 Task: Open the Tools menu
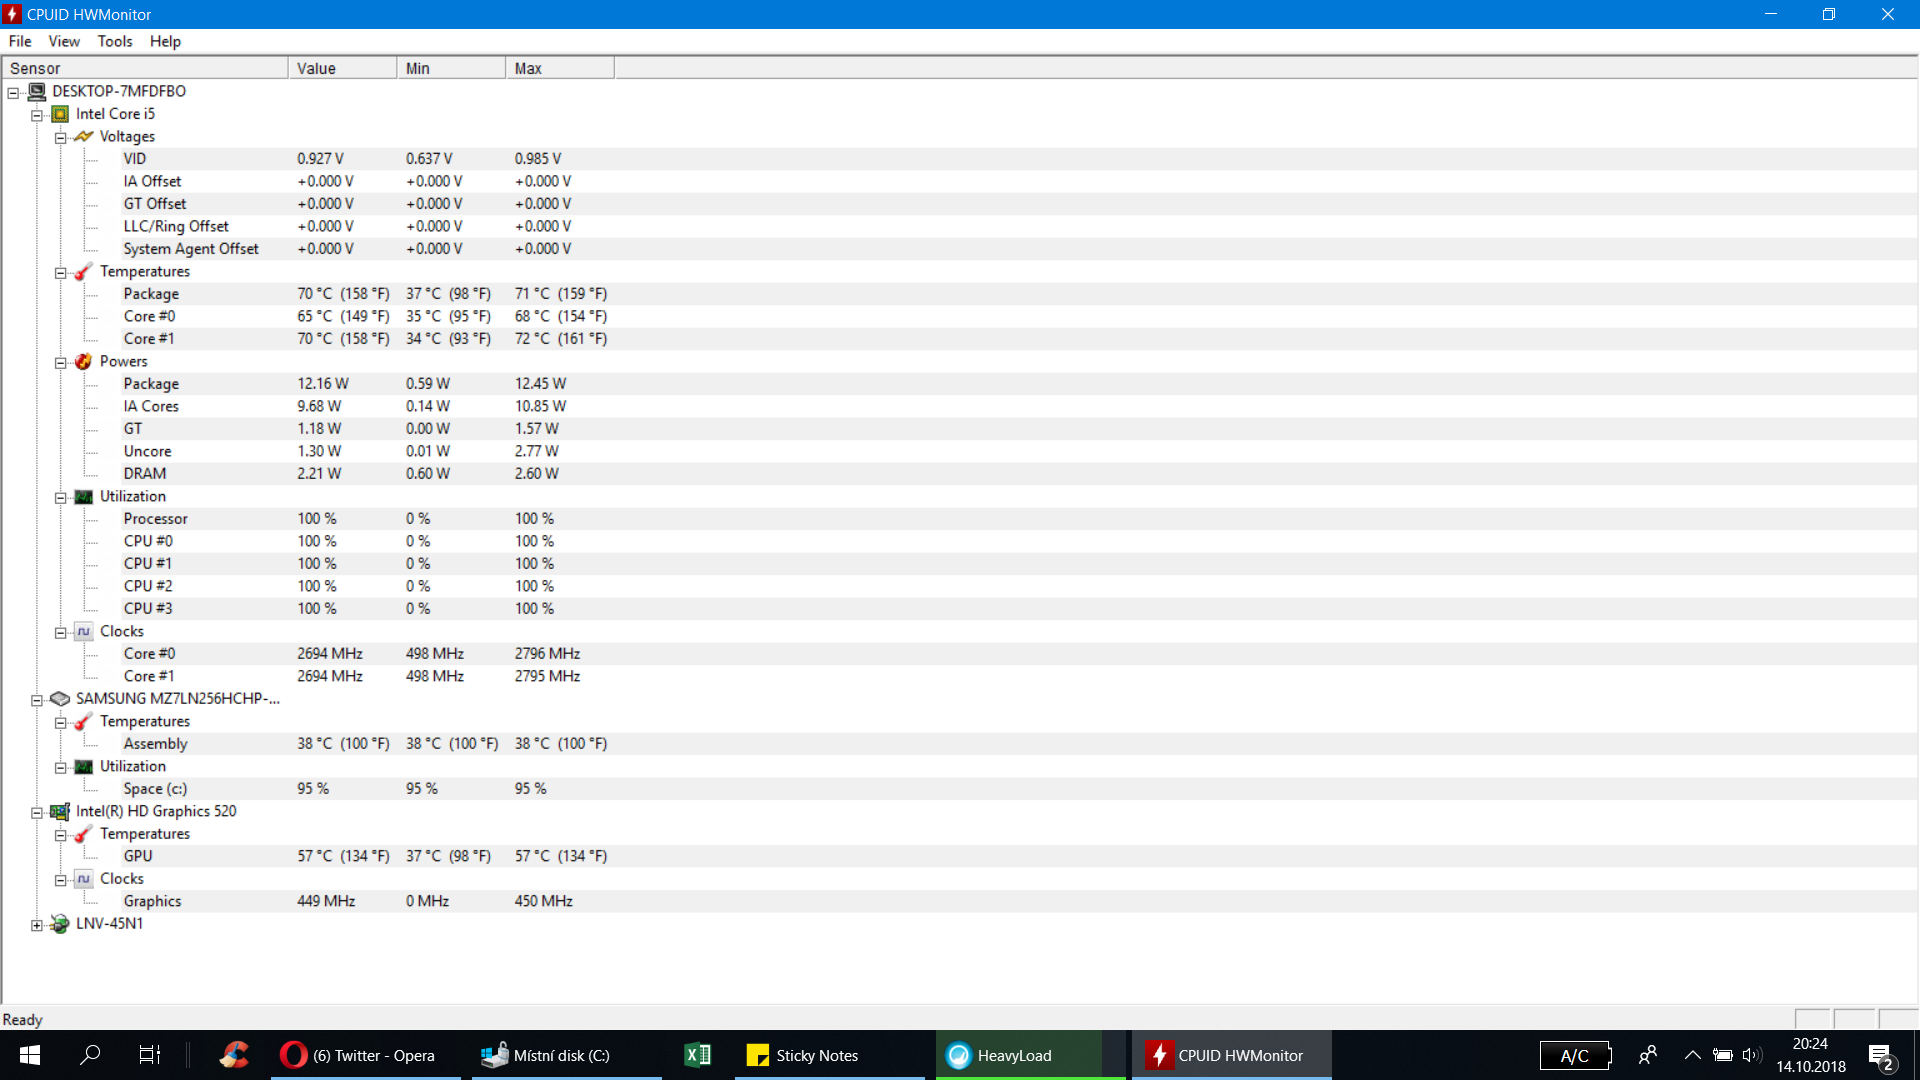pos(114,41)
